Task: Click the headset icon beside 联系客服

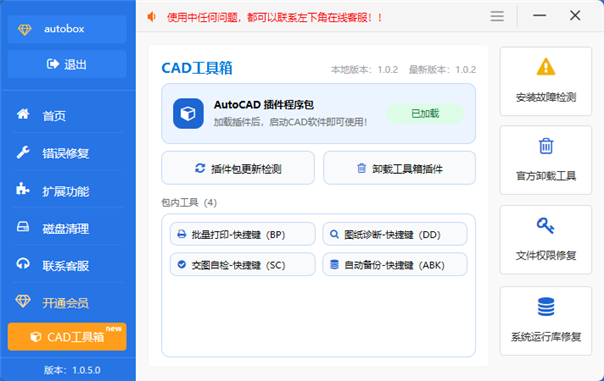Action: (x=23, y=264)
